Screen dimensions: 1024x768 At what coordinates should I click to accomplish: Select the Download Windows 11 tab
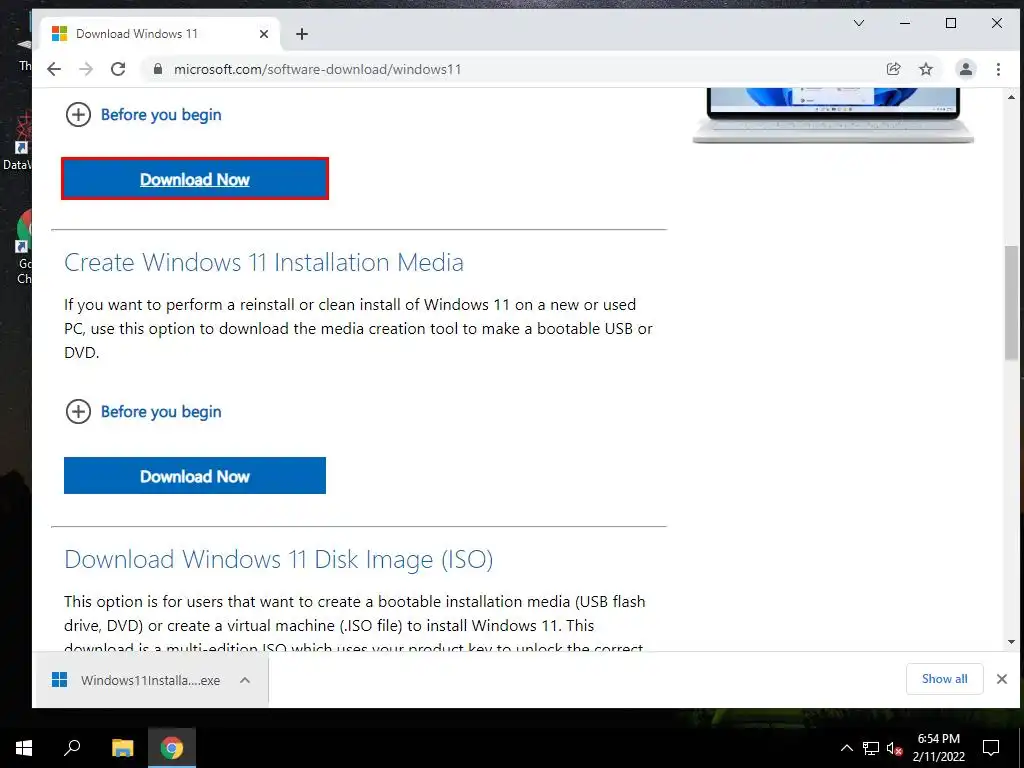tap(160, 34)
